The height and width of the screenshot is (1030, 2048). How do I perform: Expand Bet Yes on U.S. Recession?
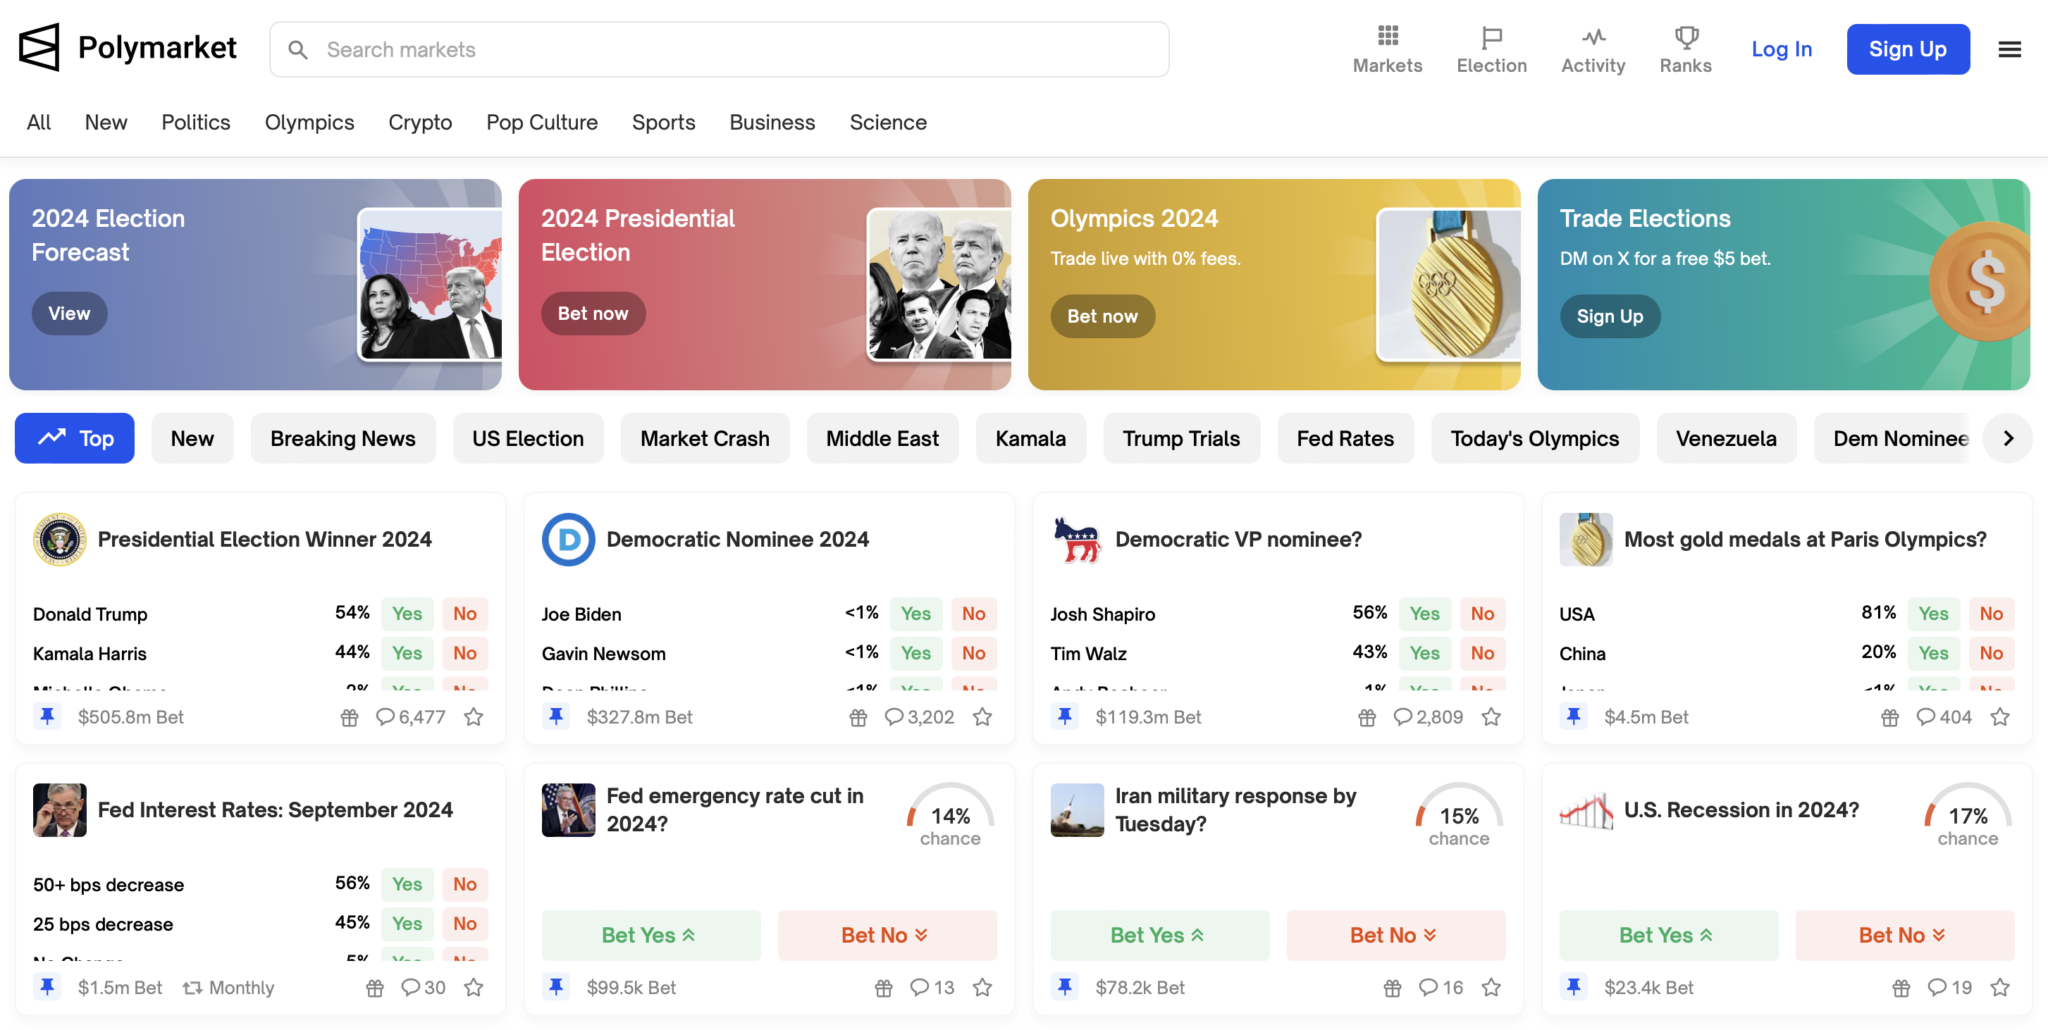coord(1669,935)
